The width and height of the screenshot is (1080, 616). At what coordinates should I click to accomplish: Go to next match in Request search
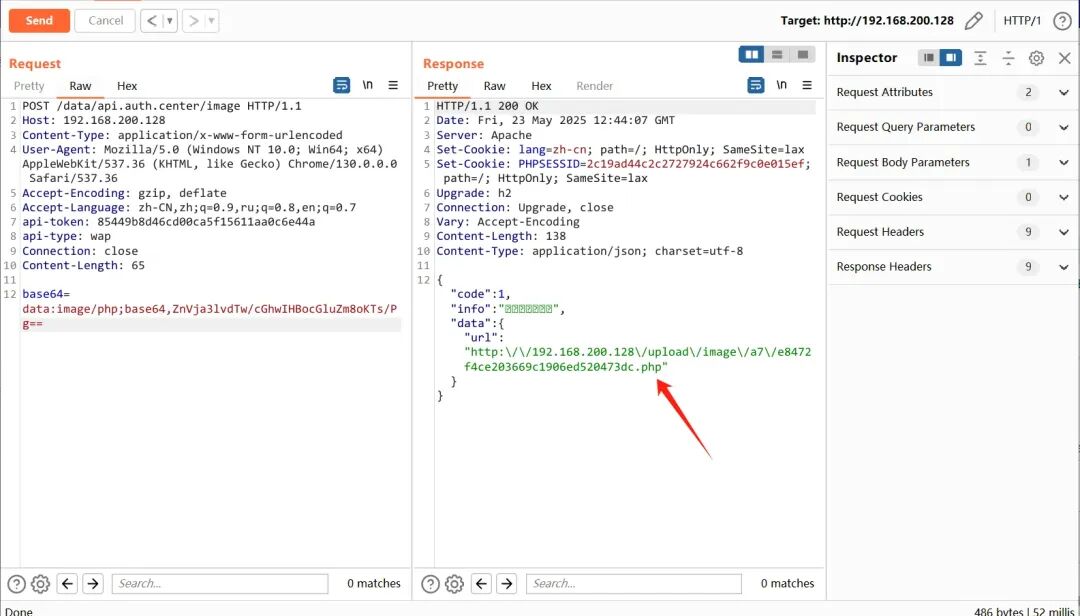pos(92,584)
